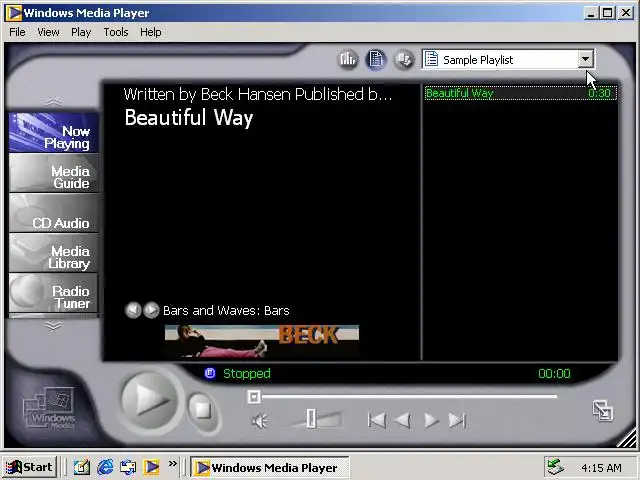Launch Internet Explorer from quick launch
Viewport: 640px width, 480px height.
105,467
